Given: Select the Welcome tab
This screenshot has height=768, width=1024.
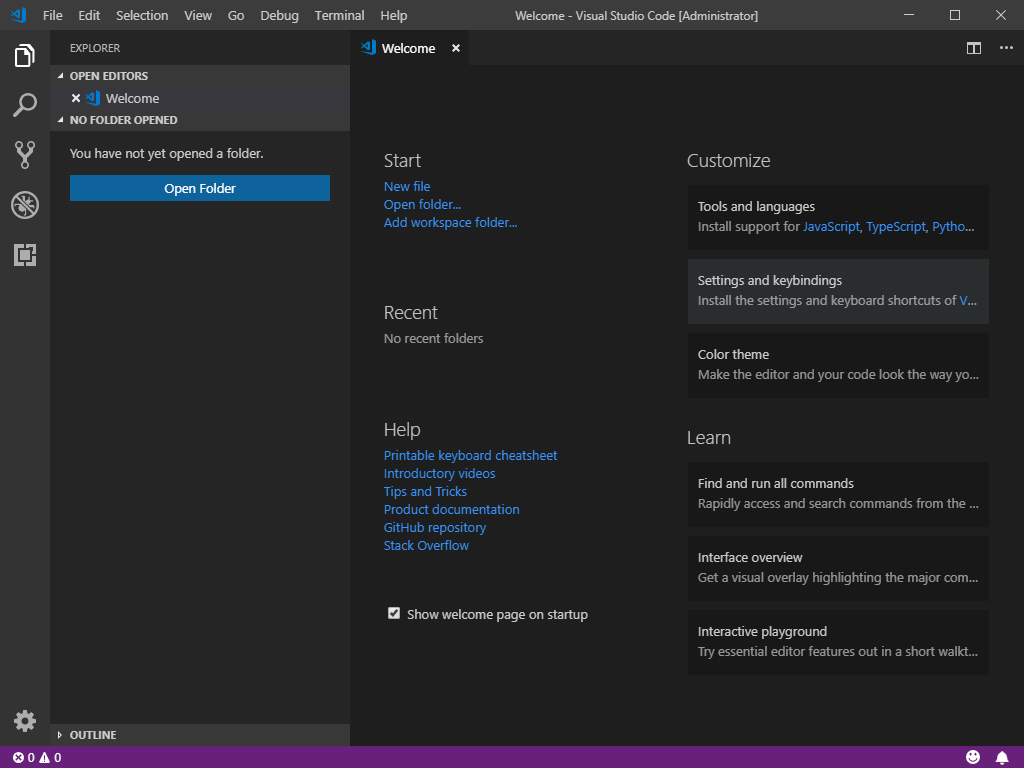Looking at the screenshot, I should (x=410, y=47).
